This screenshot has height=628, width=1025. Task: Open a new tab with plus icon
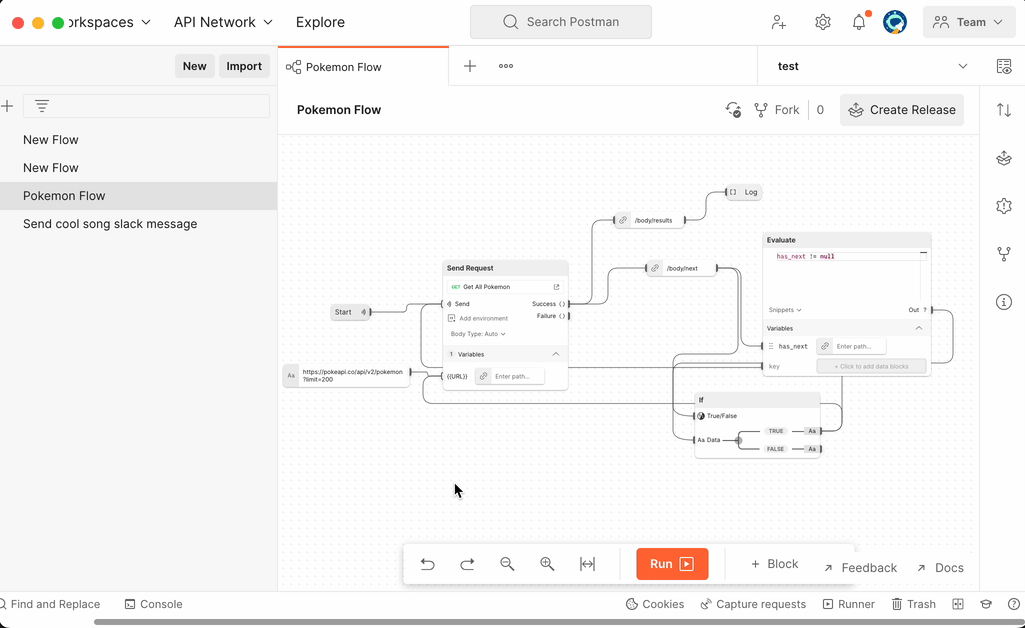pyautogui.click(x=469, y=66)
